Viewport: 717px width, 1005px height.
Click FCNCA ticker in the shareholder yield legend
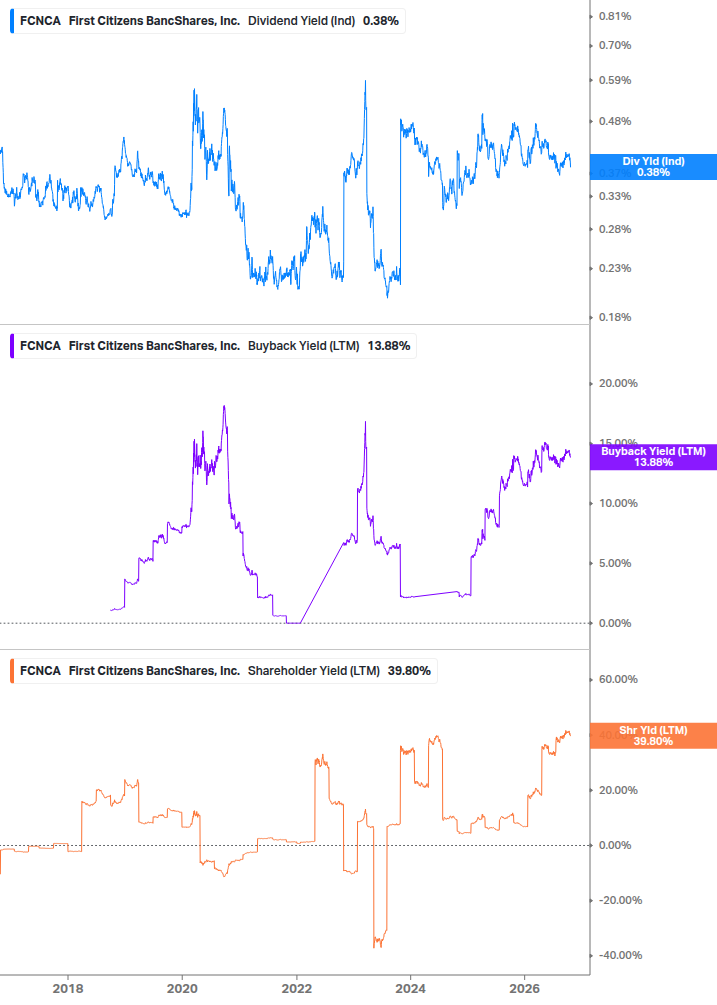click(40, 670)
